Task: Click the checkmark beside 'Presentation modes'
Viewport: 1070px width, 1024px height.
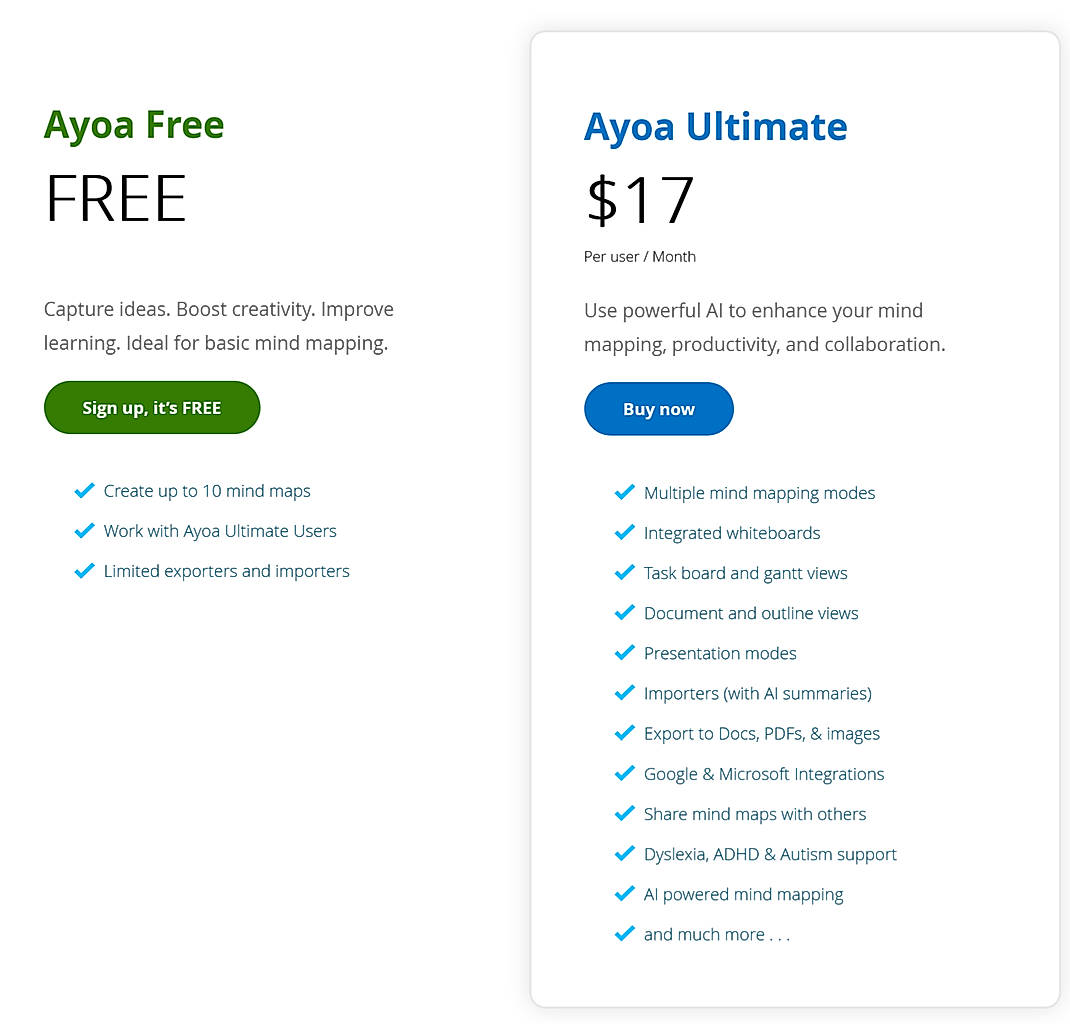Action: [x=625, y=653]
